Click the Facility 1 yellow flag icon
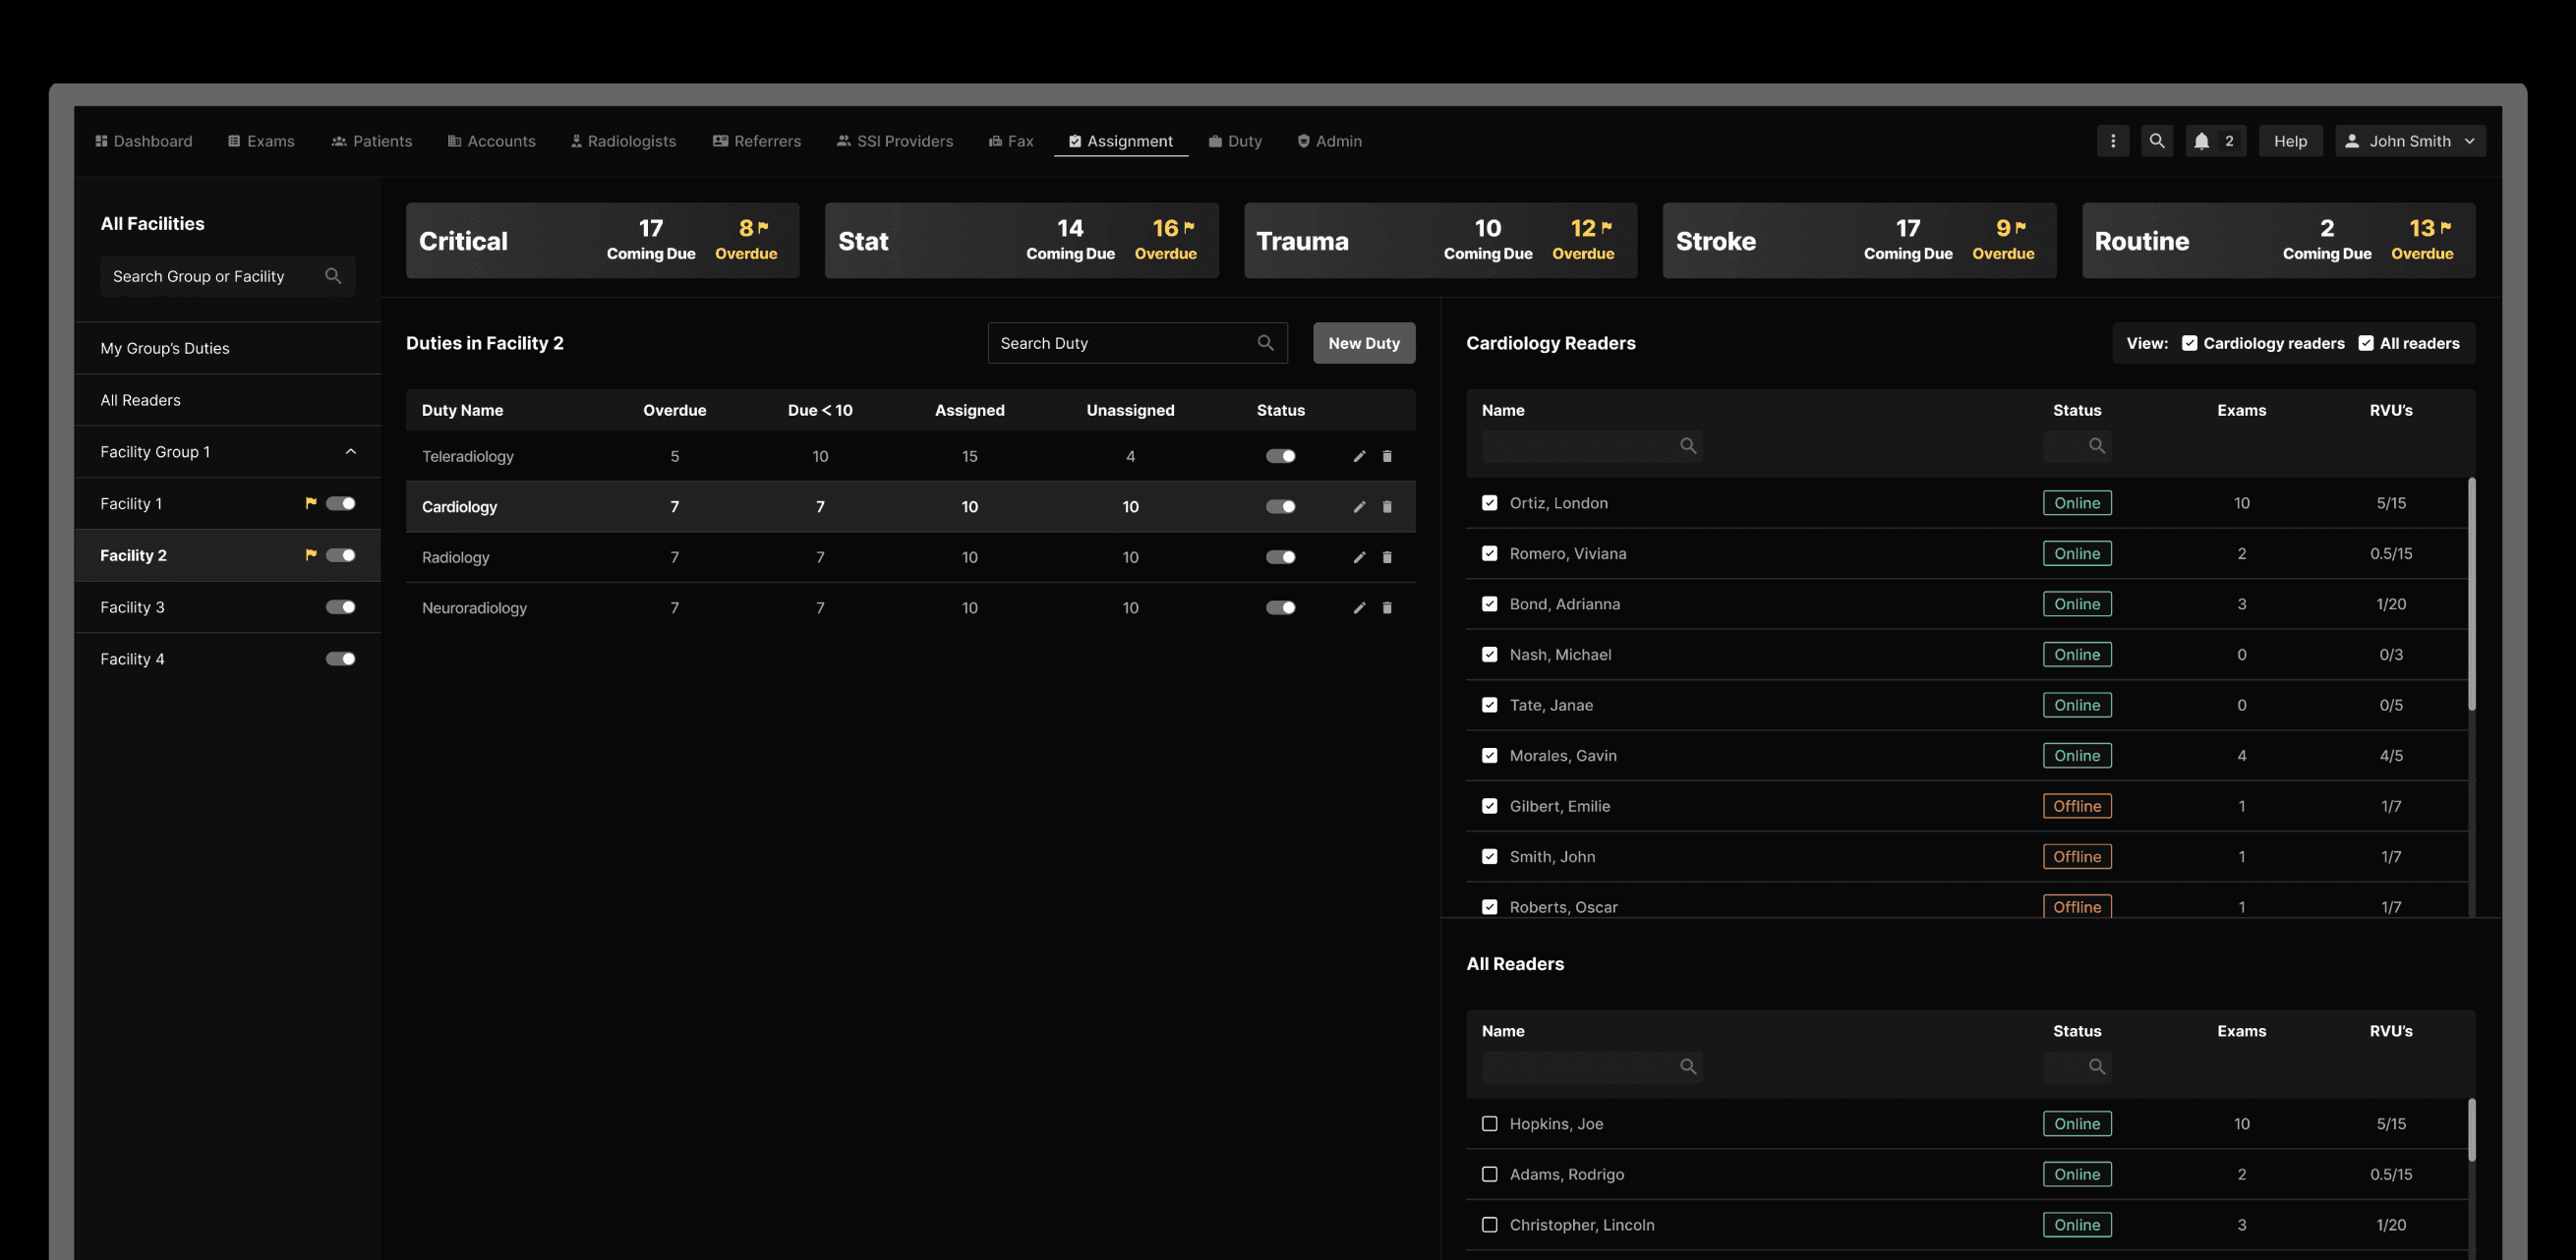The width and height of the screenshot is (2576, 1260). pyautogui.click(x=311, y=503)
